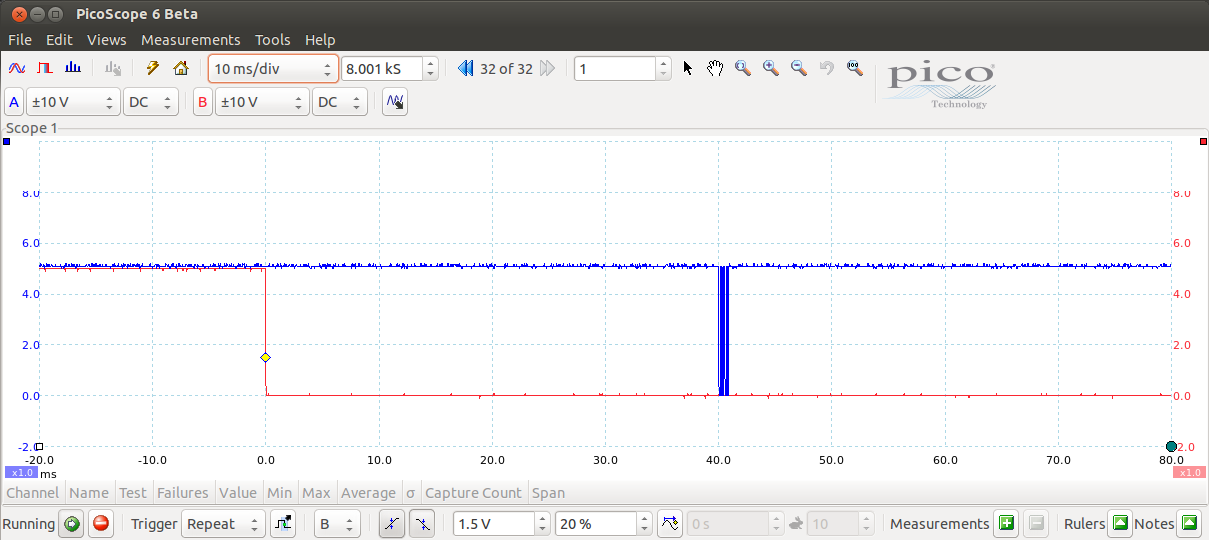
Task: Add a measurement with plus icon
Action: coord(1006,523)
